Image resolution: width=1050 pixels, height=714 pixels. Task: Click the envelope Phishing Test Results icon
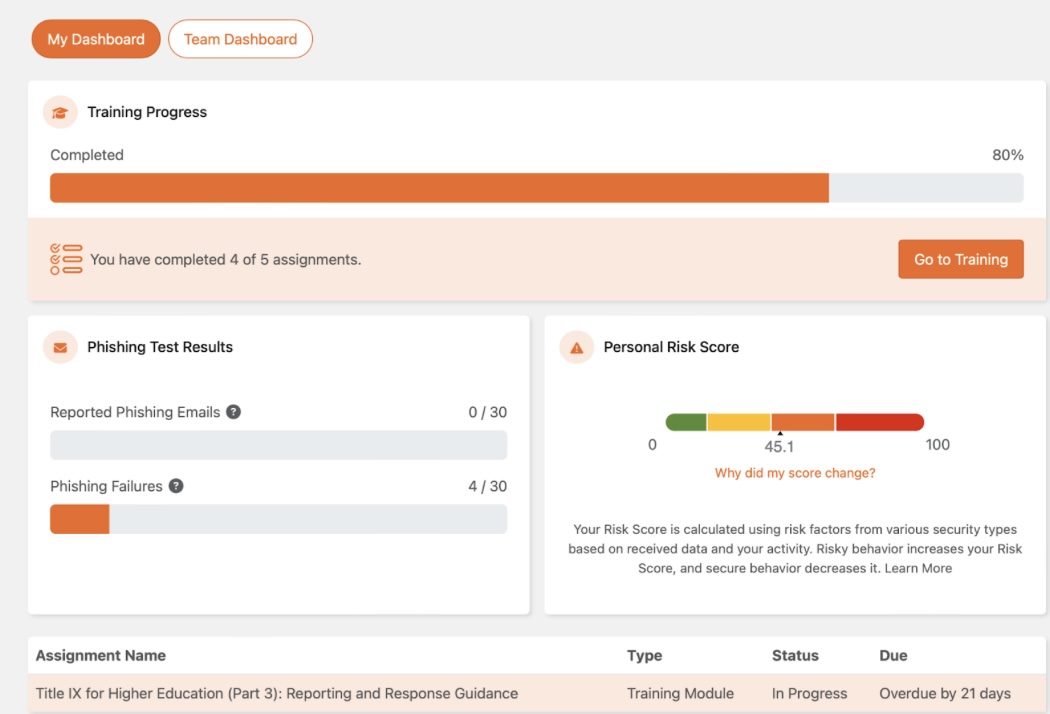point(60,347)
